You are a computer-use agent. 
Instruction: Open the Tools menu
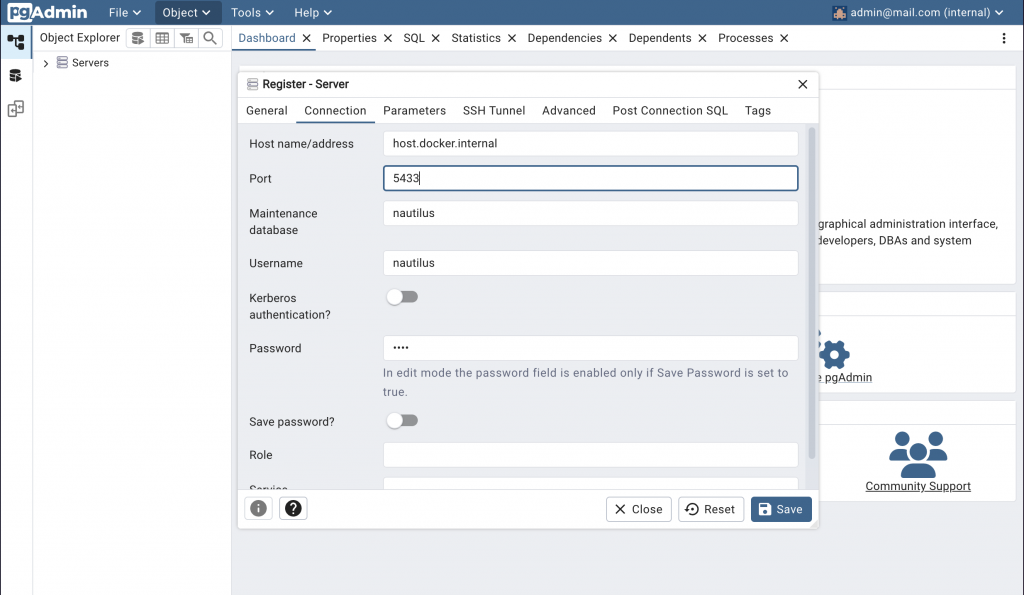point(252,12)
